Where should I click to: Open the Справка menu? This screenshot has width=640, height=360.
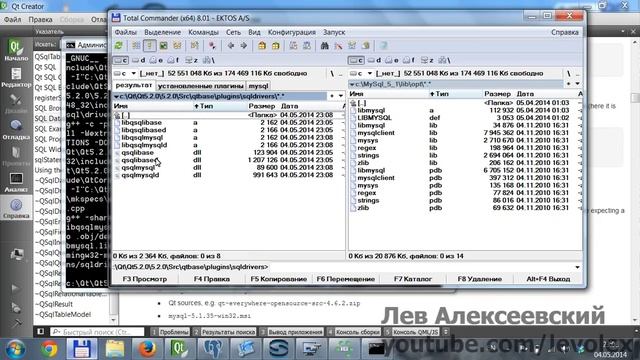[x=564, y=32]
